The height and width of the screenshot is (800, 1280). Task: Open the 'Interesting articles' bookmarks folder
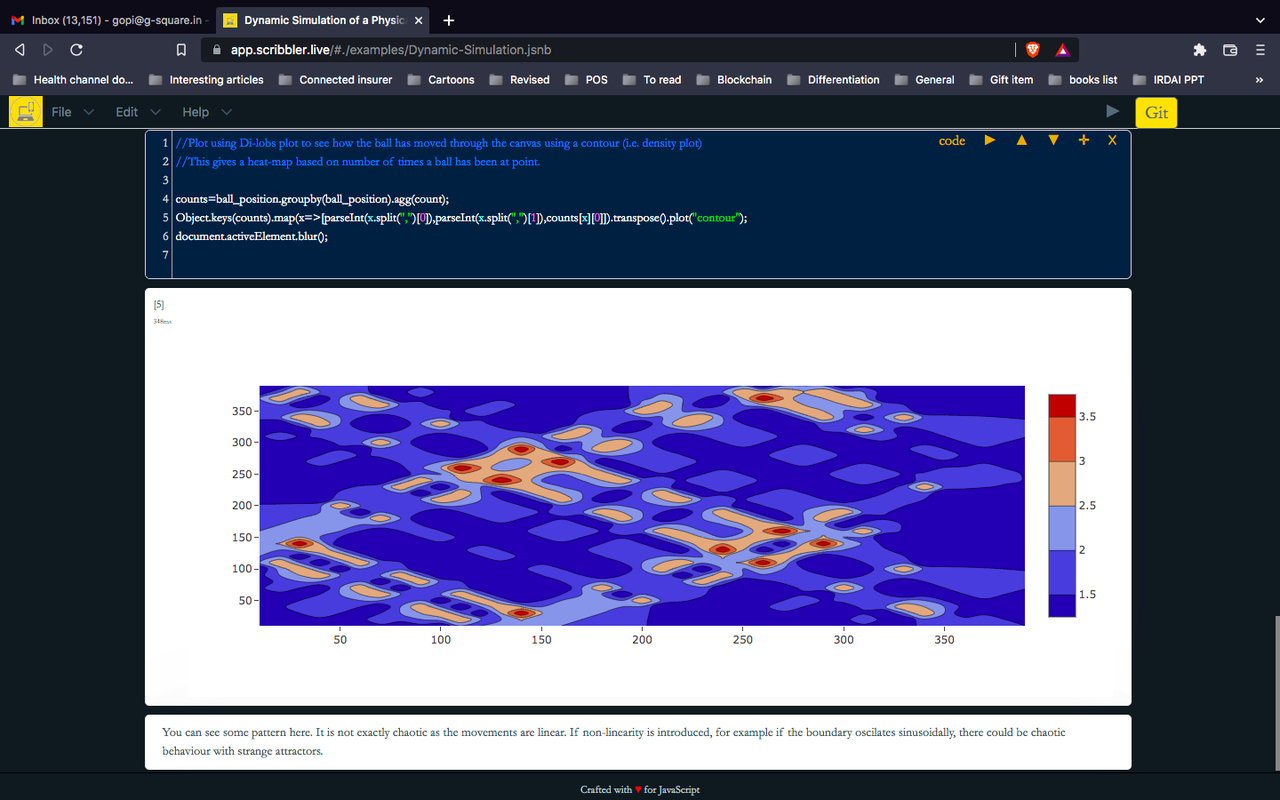[206, 80]
